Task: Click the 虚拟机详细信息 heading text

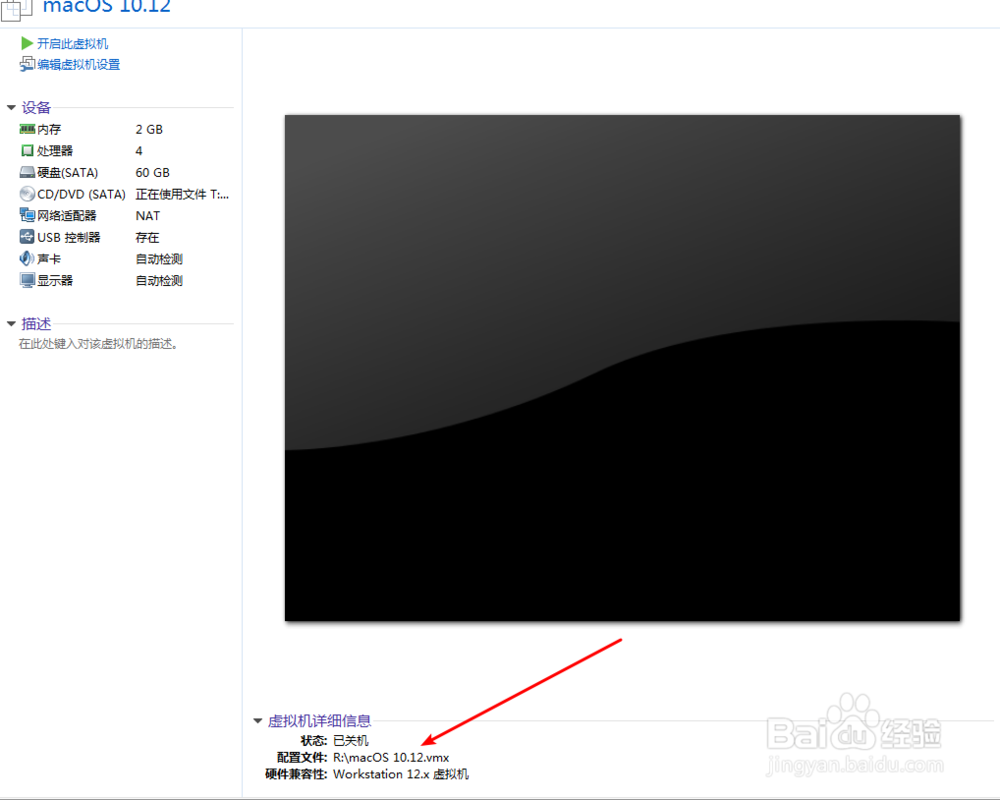Action: (320, 721)
